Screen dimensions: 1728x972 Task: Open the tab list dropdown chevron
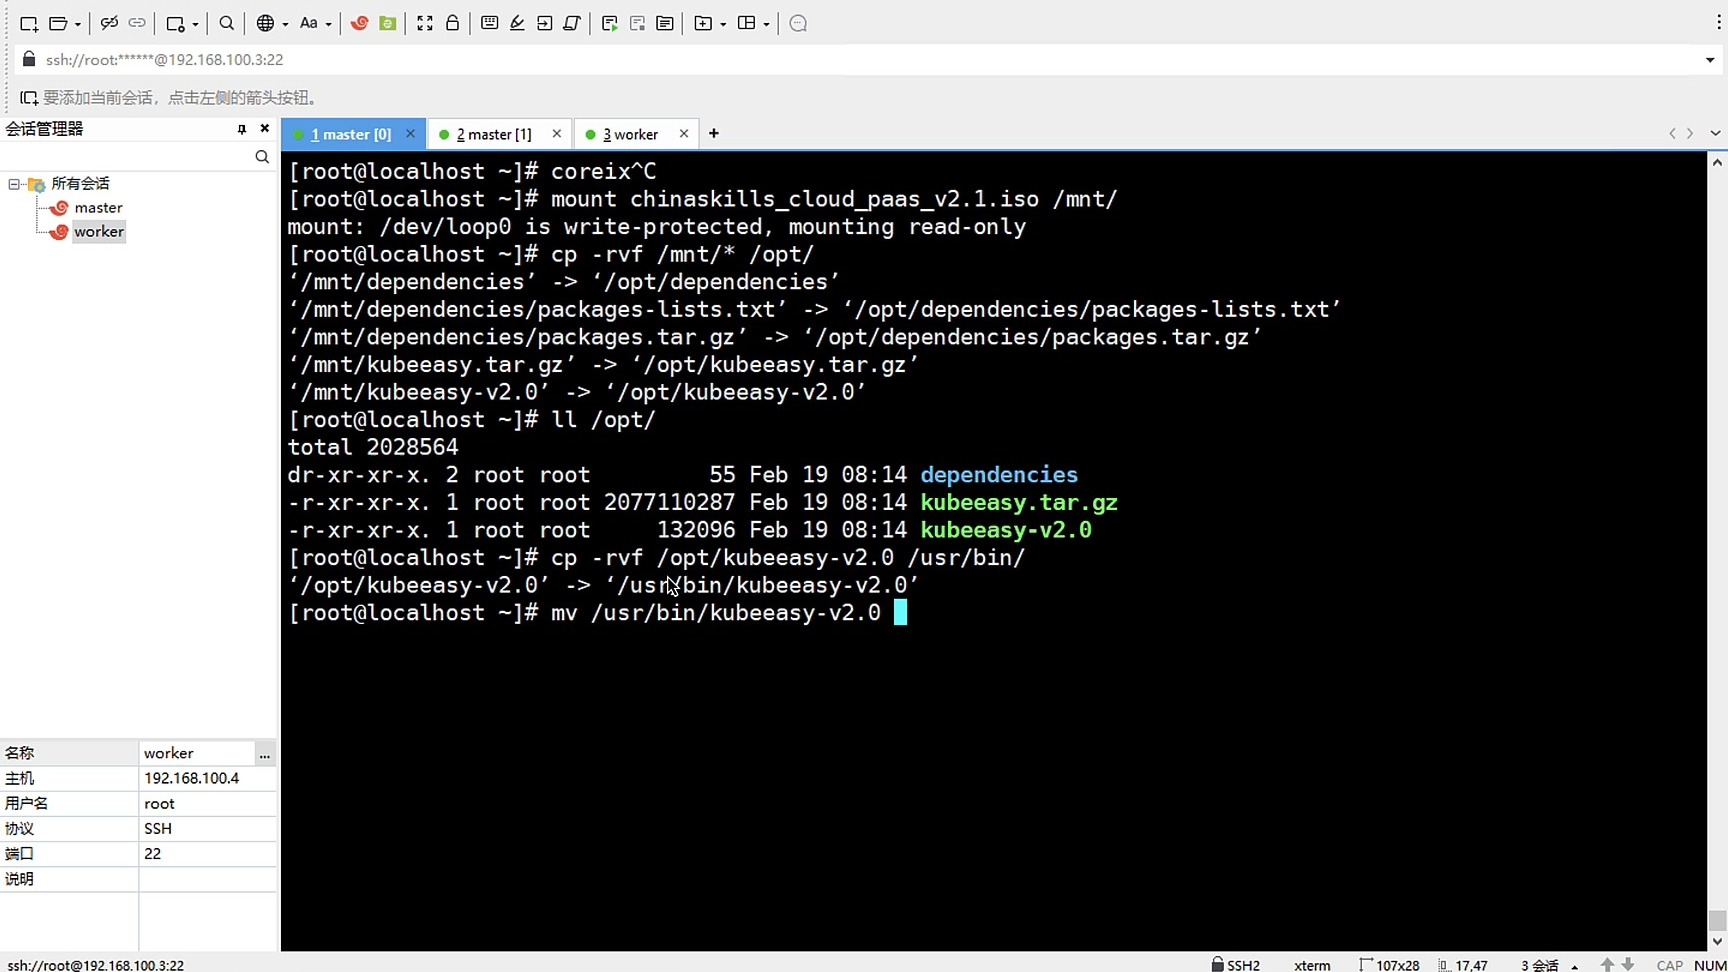tap(1716, 134)
